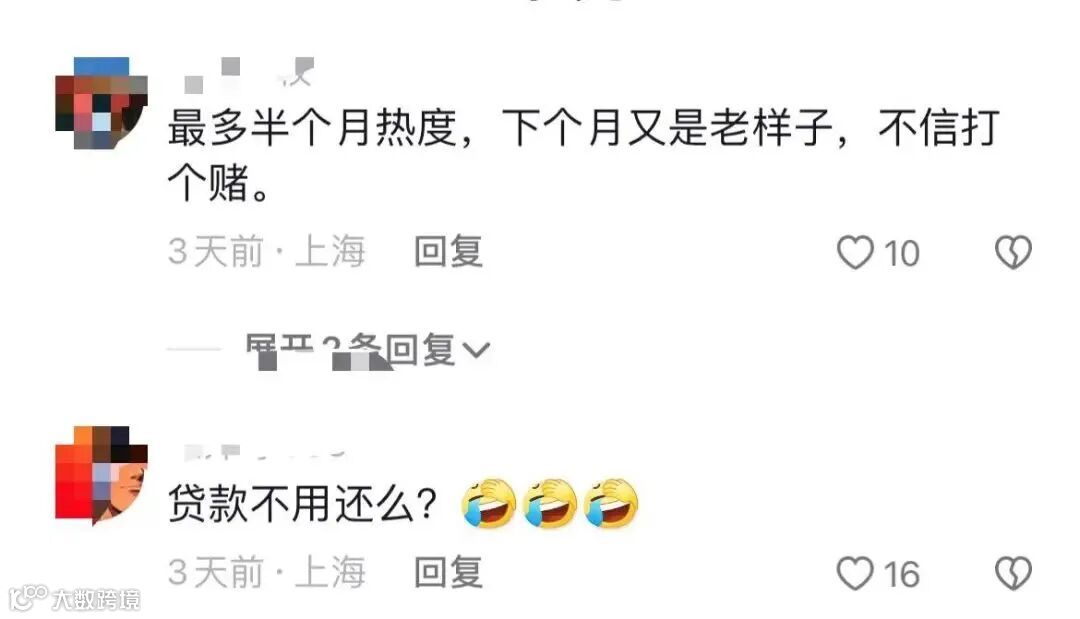The height and width of the screenshot is (619, 1080).
Task: Click 3天前 · 上海 under first comment
Action: click(266, 251)
